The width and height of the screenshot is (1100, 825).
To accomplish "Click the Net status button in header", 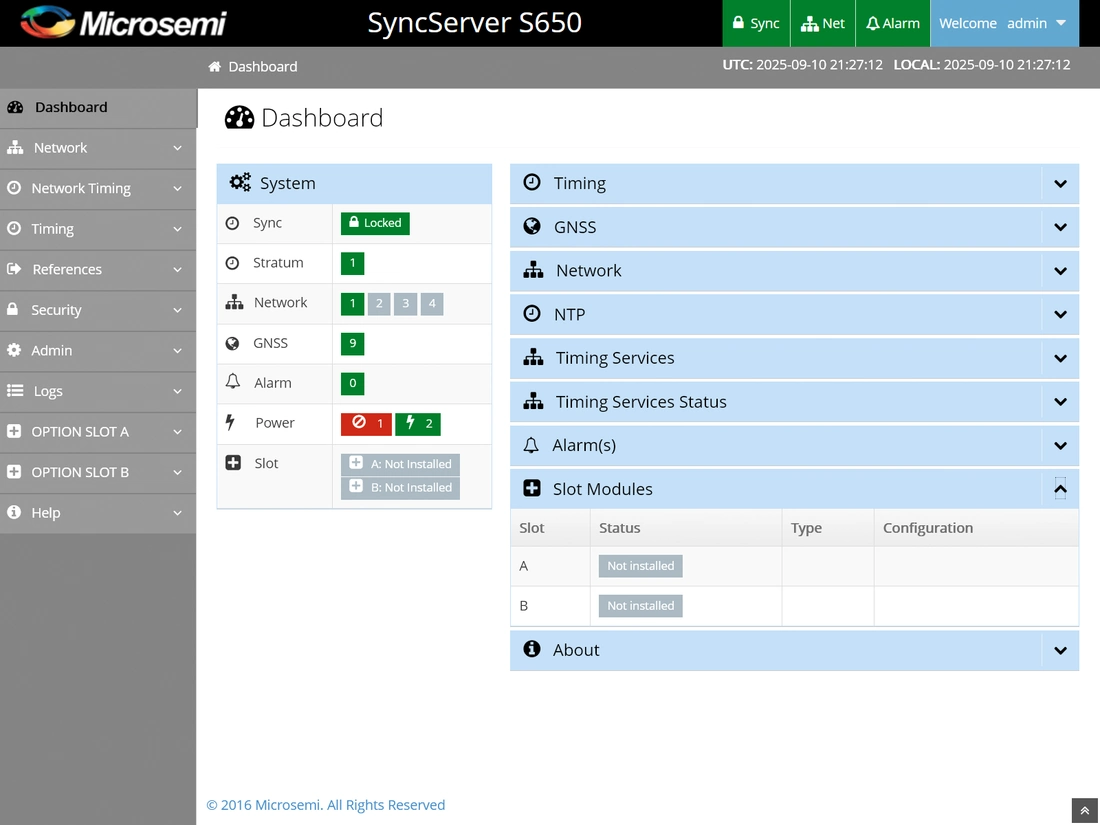I will pyautogui.click(x=823, y=23).
